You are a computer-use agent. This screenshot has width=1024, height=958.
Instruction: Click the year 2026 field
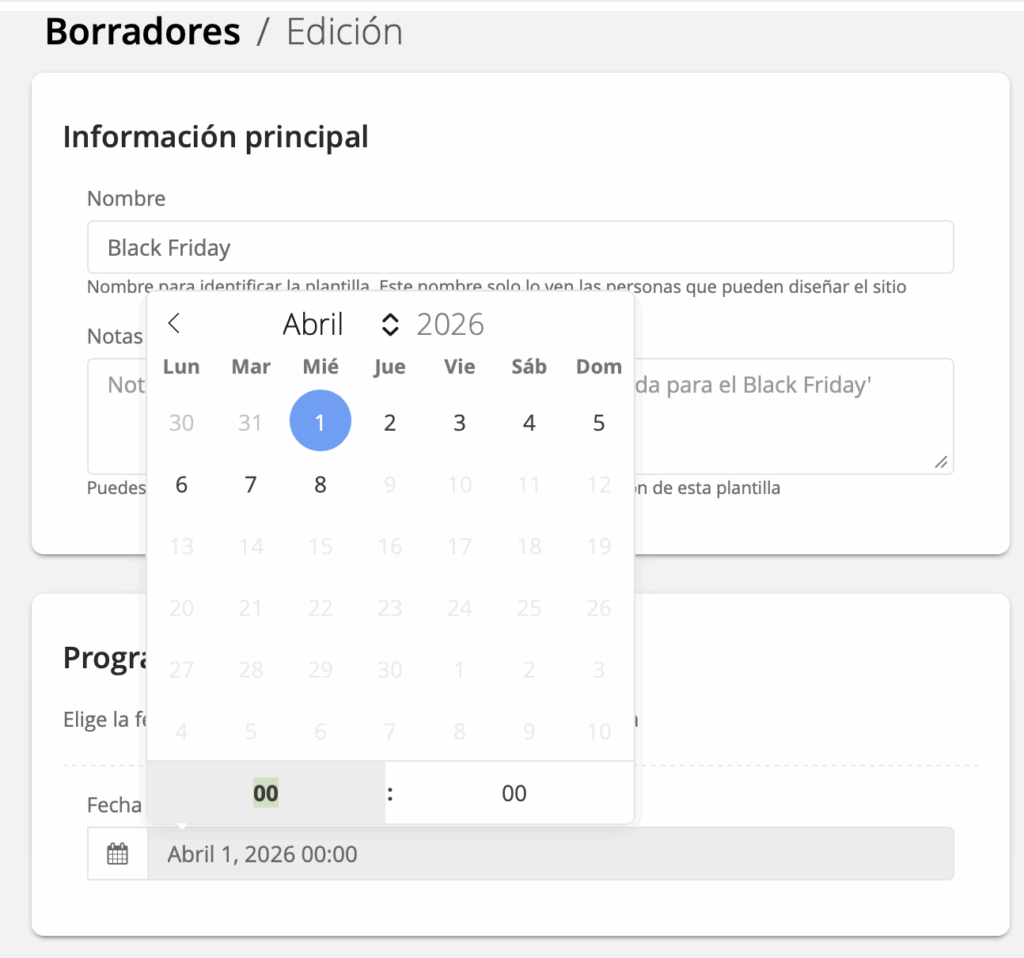(451, 324)
